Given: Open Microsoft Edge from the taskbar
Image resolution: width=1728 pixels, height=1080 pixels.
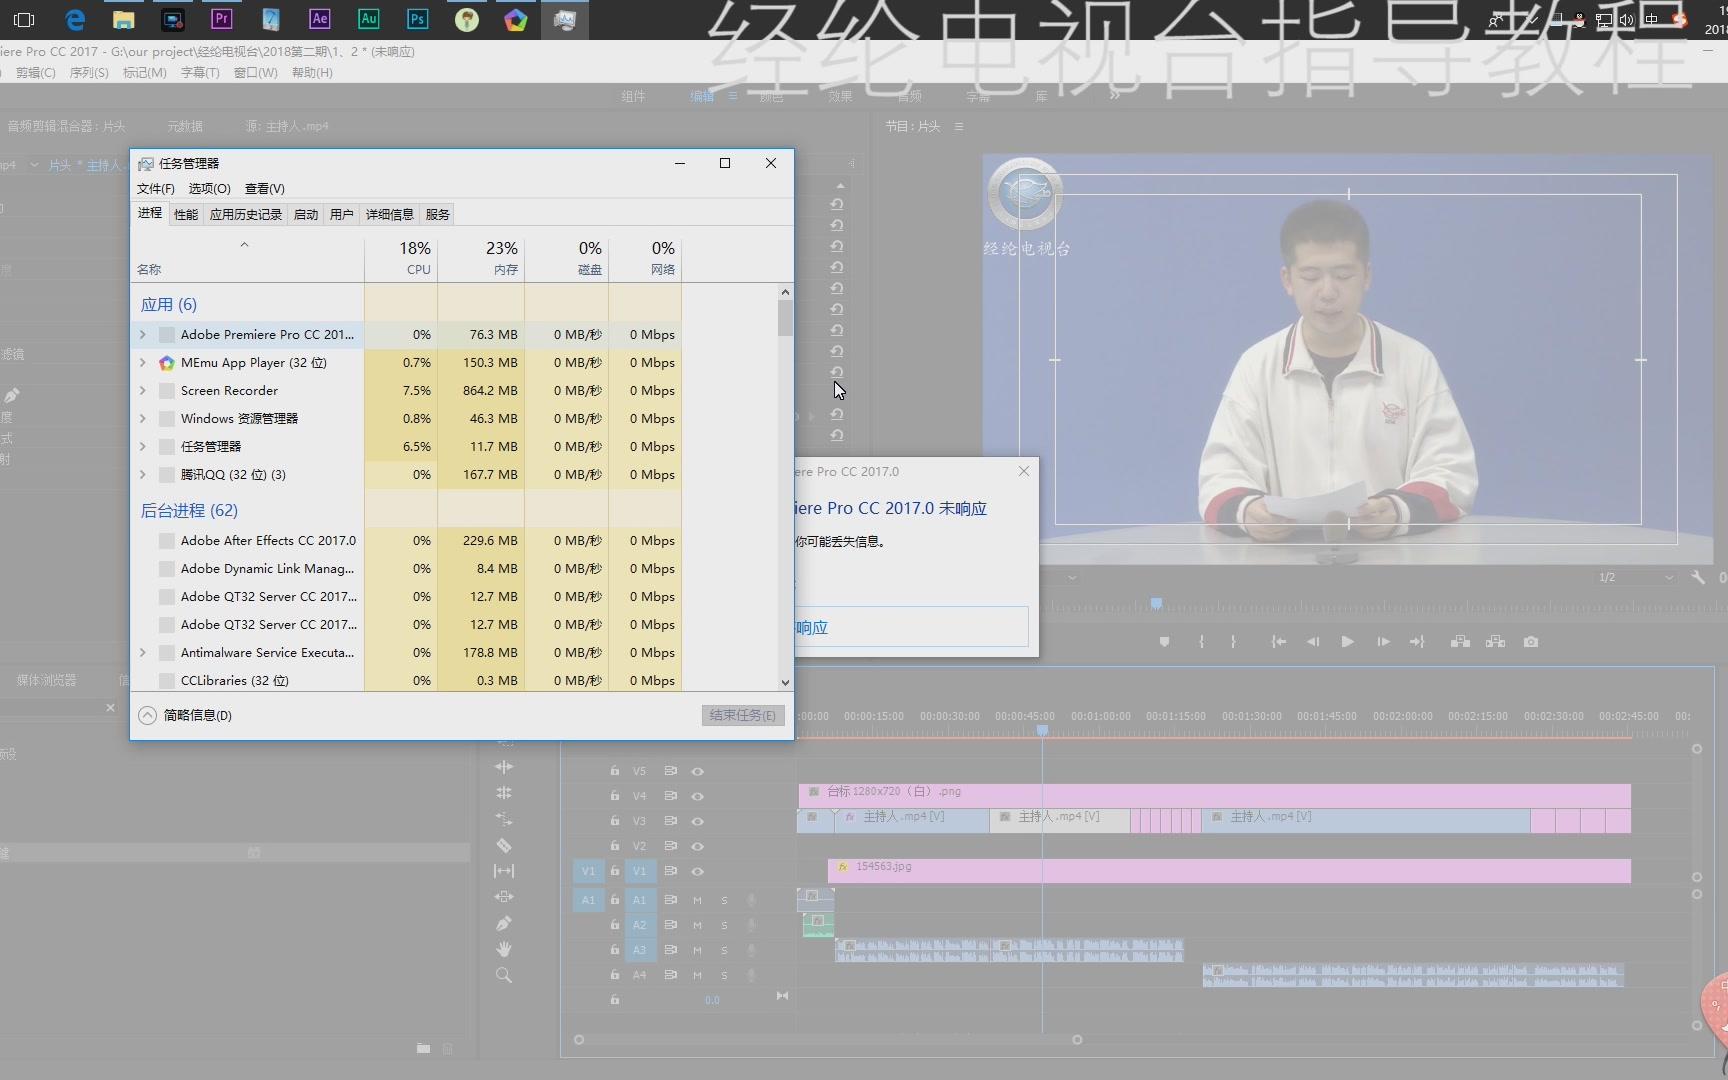Looking at the screenshot, I should click(74, 19).
